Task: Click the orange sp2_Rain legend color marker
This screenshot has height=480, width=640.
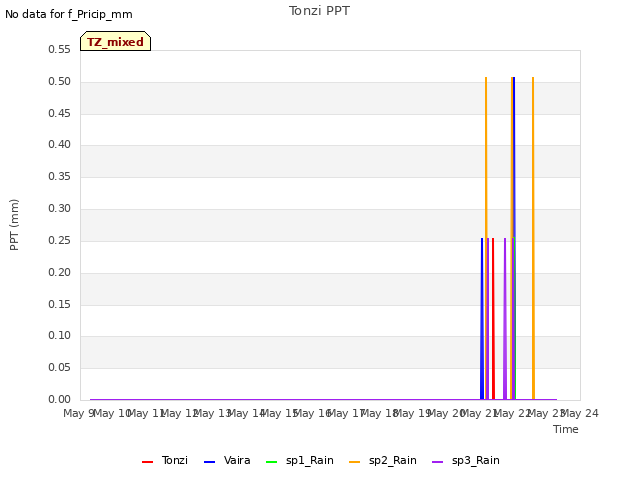Action: click(355, 462)
